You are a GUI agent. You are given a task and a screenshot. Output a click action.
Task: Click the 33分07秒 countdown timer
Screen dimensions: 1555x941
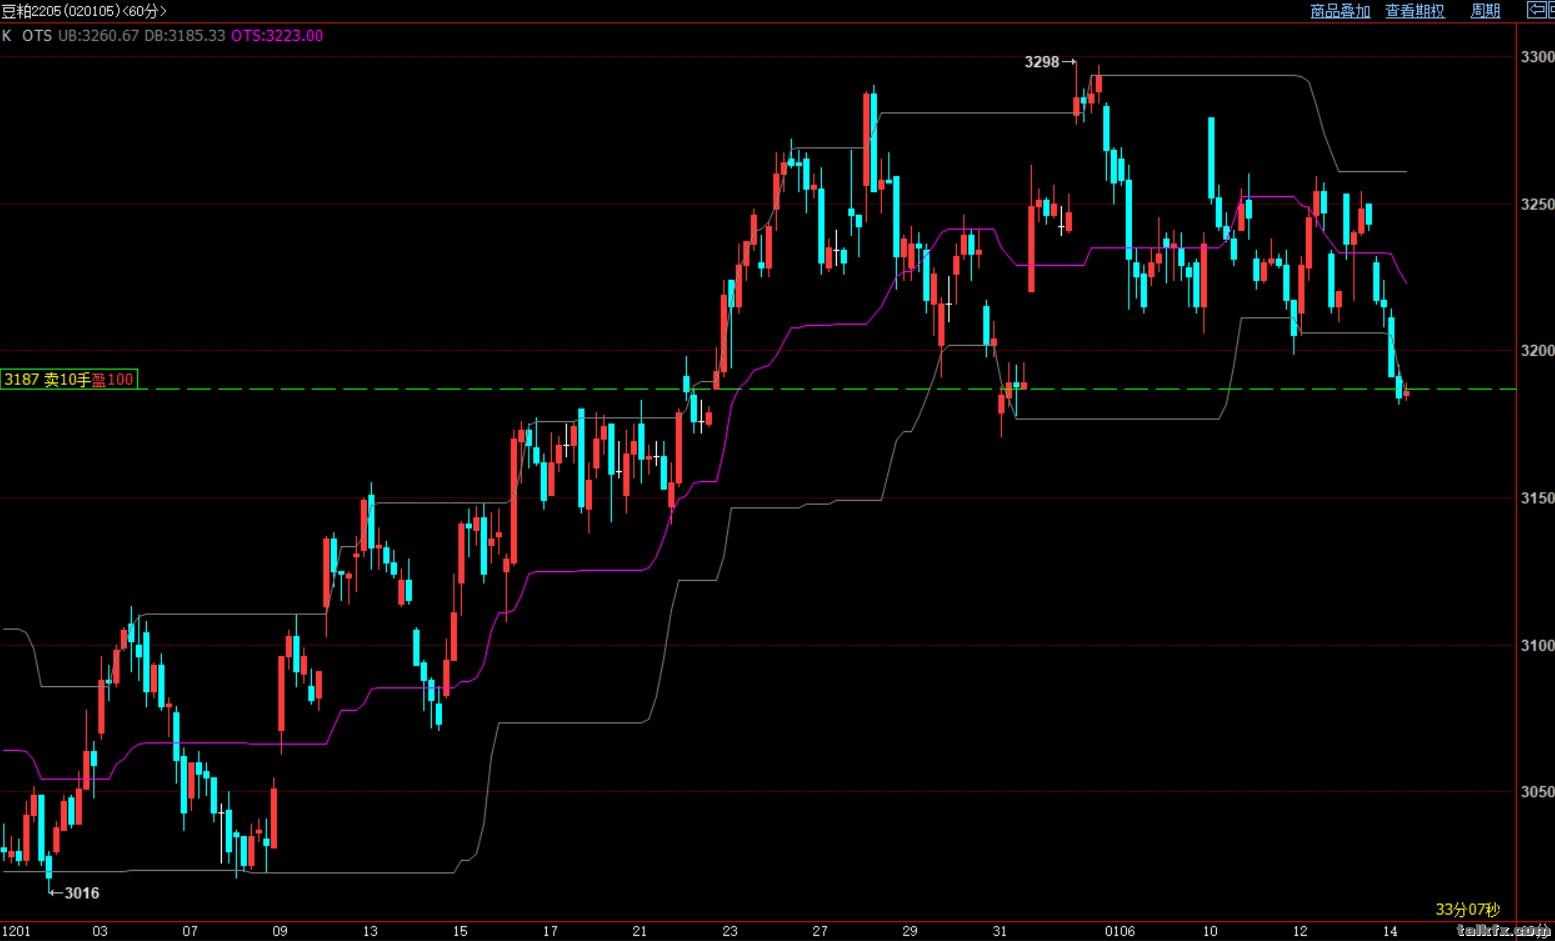click(1468, 909)
